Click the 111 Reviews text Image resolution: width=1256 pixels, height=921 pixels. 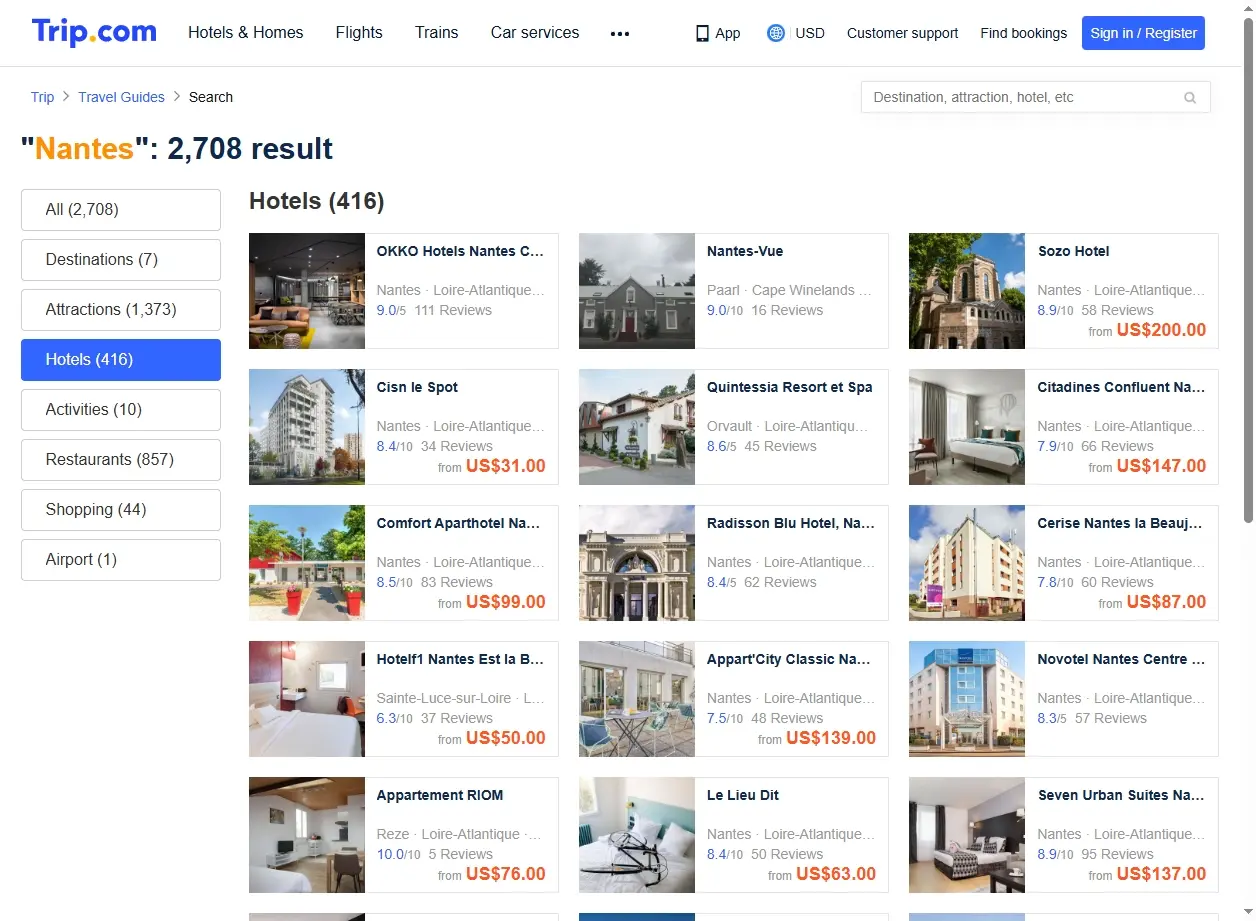coord(453,310)
